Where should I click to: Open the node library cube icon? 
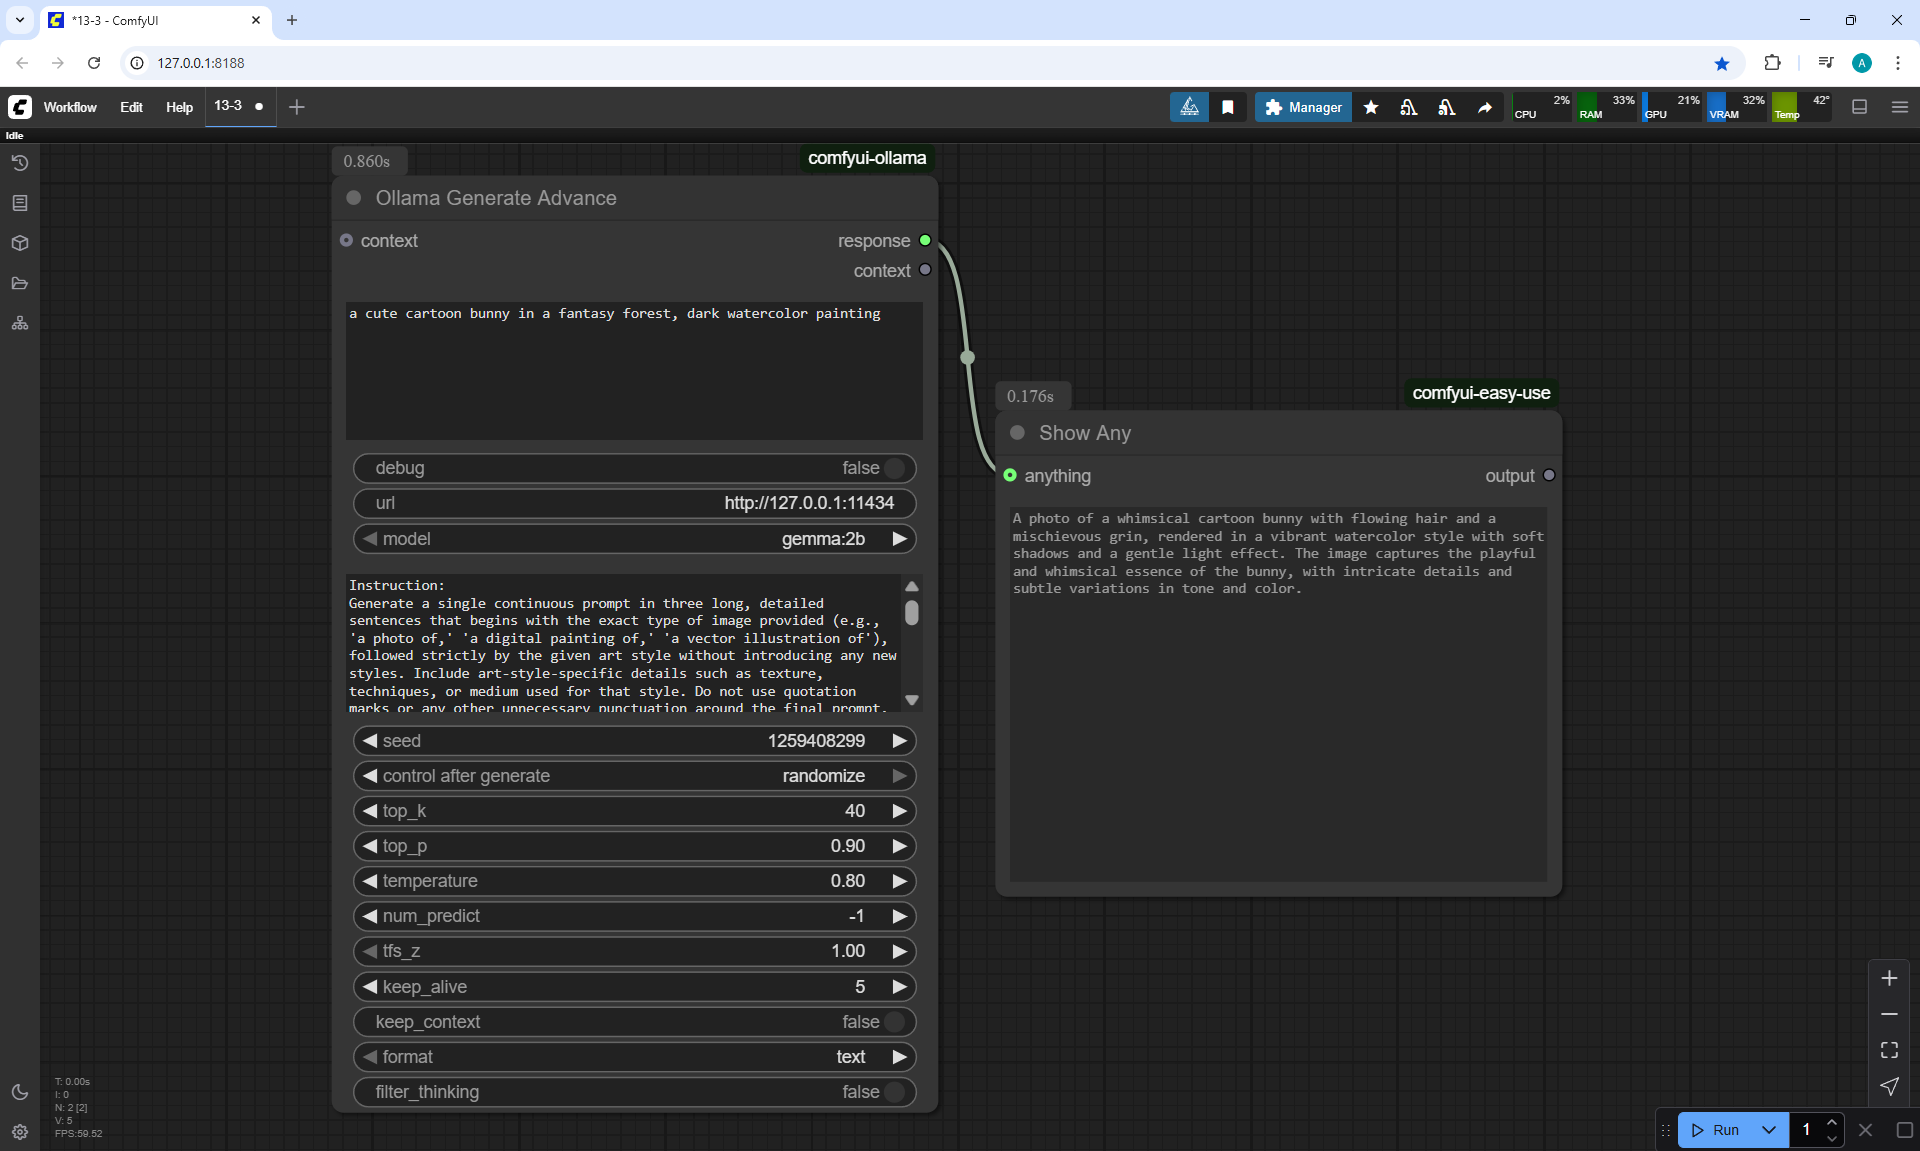coord(20,243)
